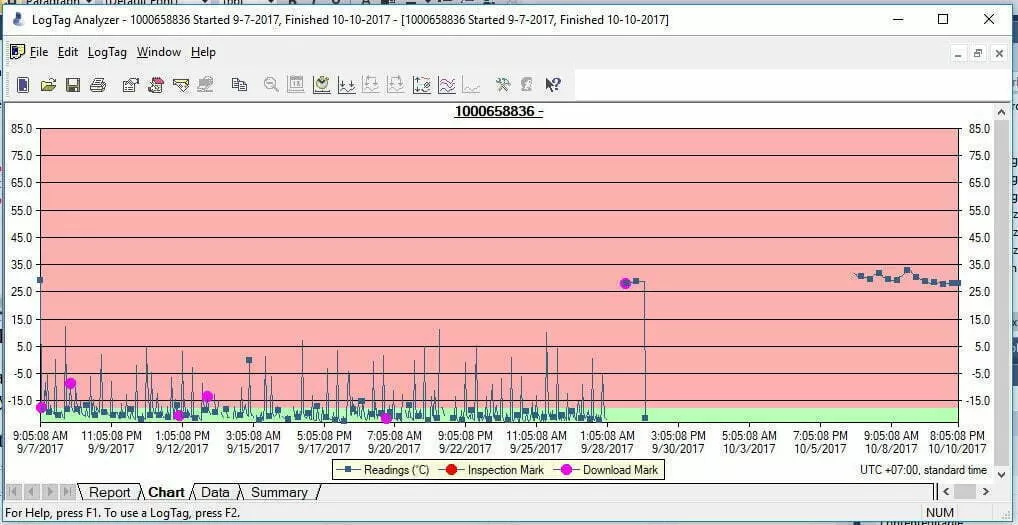Click the Open file folder icon
This screenshot has height=525, width=1018.
click(x=47, y=85)
